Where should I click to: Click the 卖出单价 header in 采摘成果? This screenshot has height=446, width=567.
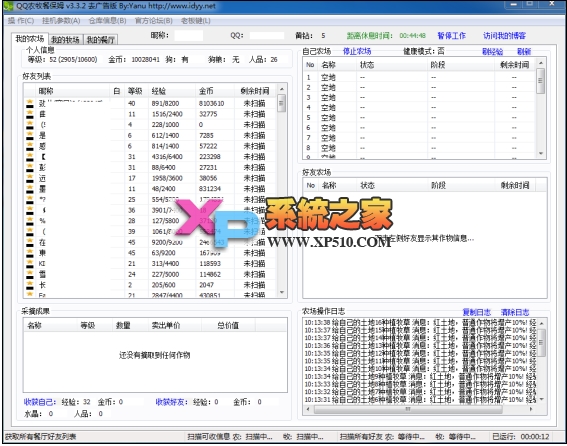click(174, 325)
